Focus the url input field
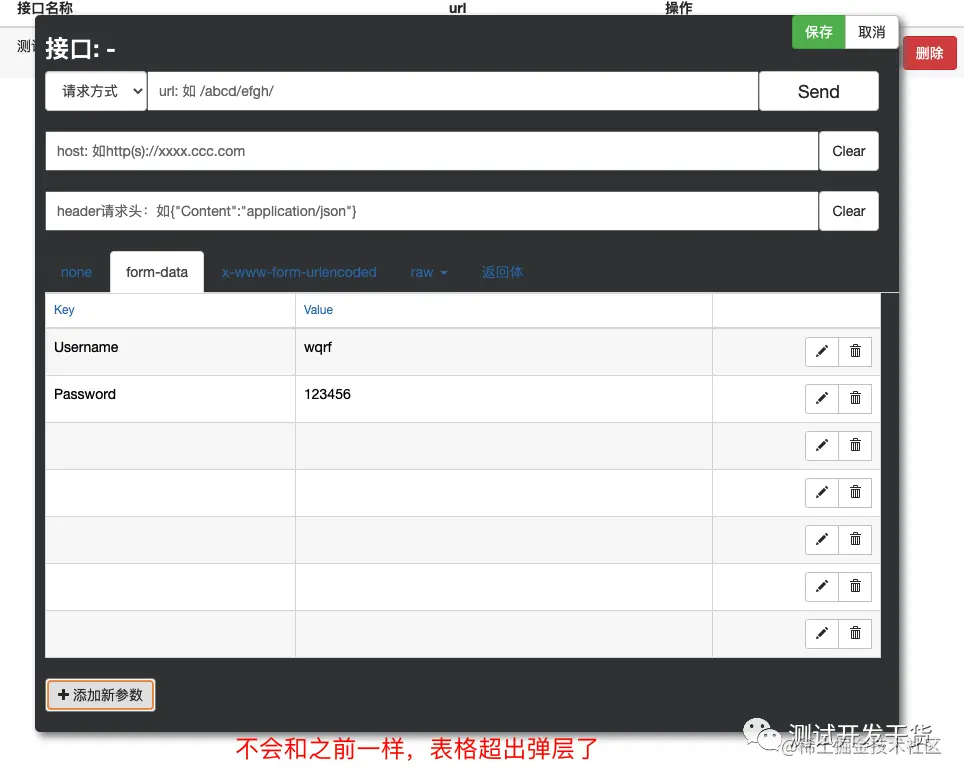Screen dimensions: 964x779 tap(452, 91)
